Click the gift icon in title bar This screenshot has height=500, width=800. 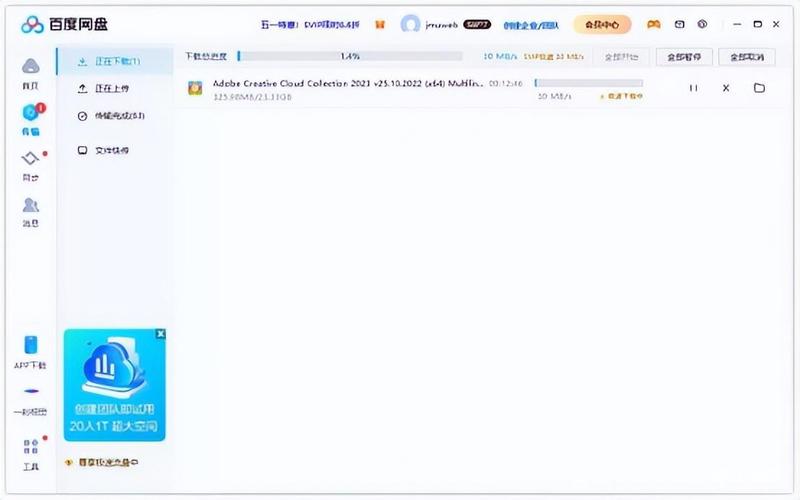(380, 24)
